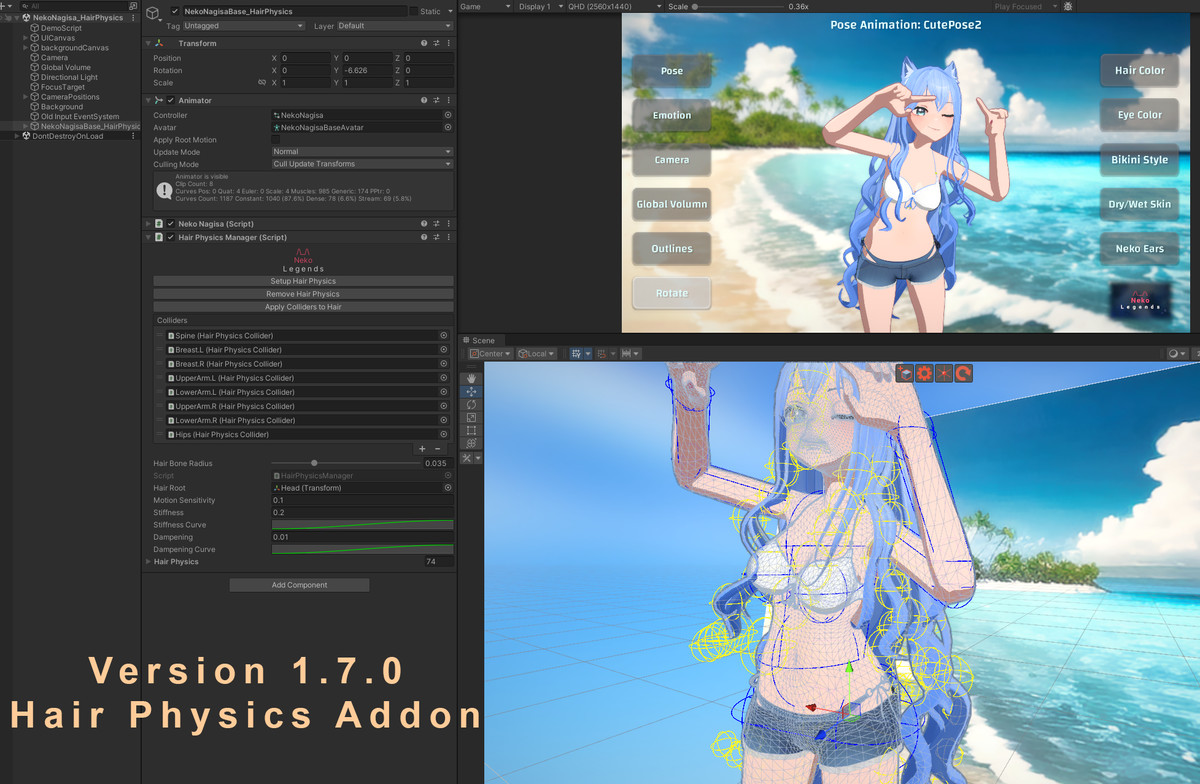This screenshot has width=1200, height=784.
Task: Open the Animator component more-options menu
Action: pyautogui.click(x=448, y=101)
